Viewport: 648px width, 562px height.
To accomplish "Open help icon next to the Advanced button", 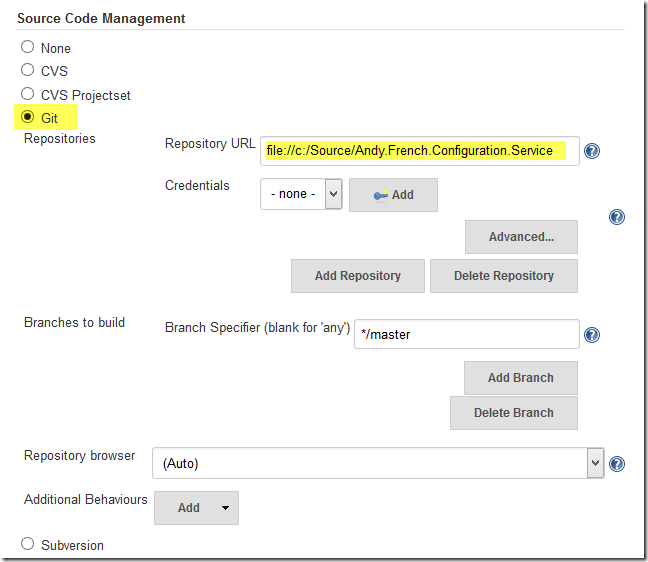I will tap(617, 217).
